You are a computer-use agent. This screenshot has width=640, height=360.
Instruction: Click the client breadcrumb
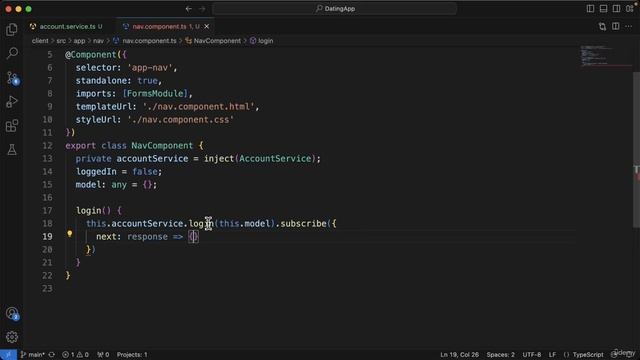40,41
